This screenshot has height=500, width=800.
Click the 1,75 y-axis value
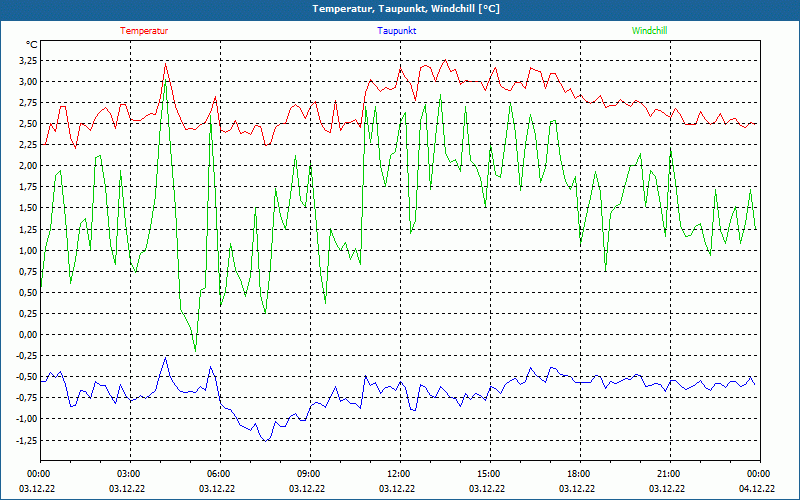pyautogui.click(x=29, y=187)
